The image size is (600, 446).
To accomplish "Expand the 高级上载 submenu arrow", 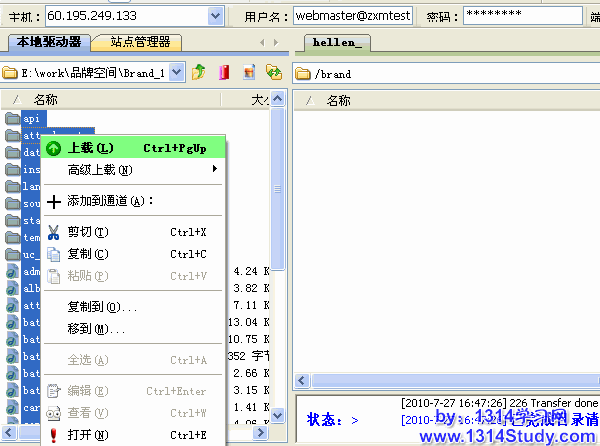I will [214, 170].
